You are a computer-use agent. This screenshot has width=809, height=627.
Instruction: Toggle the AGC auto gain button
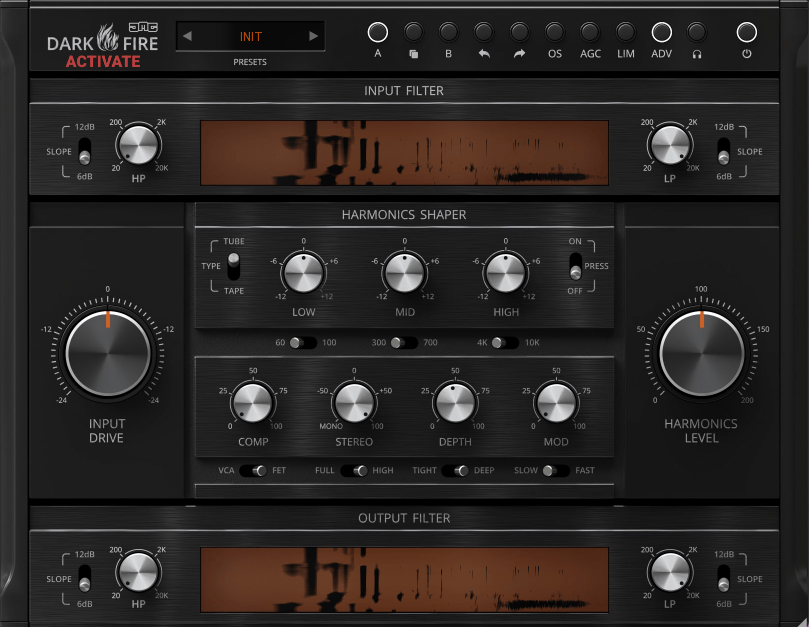click(x=590, y=32)
